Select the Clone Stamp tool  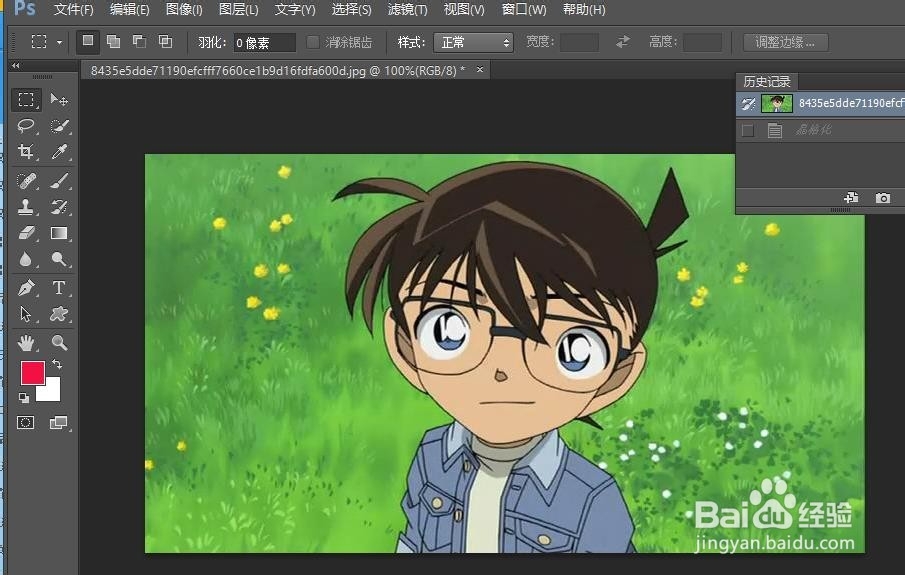[26, 207]
